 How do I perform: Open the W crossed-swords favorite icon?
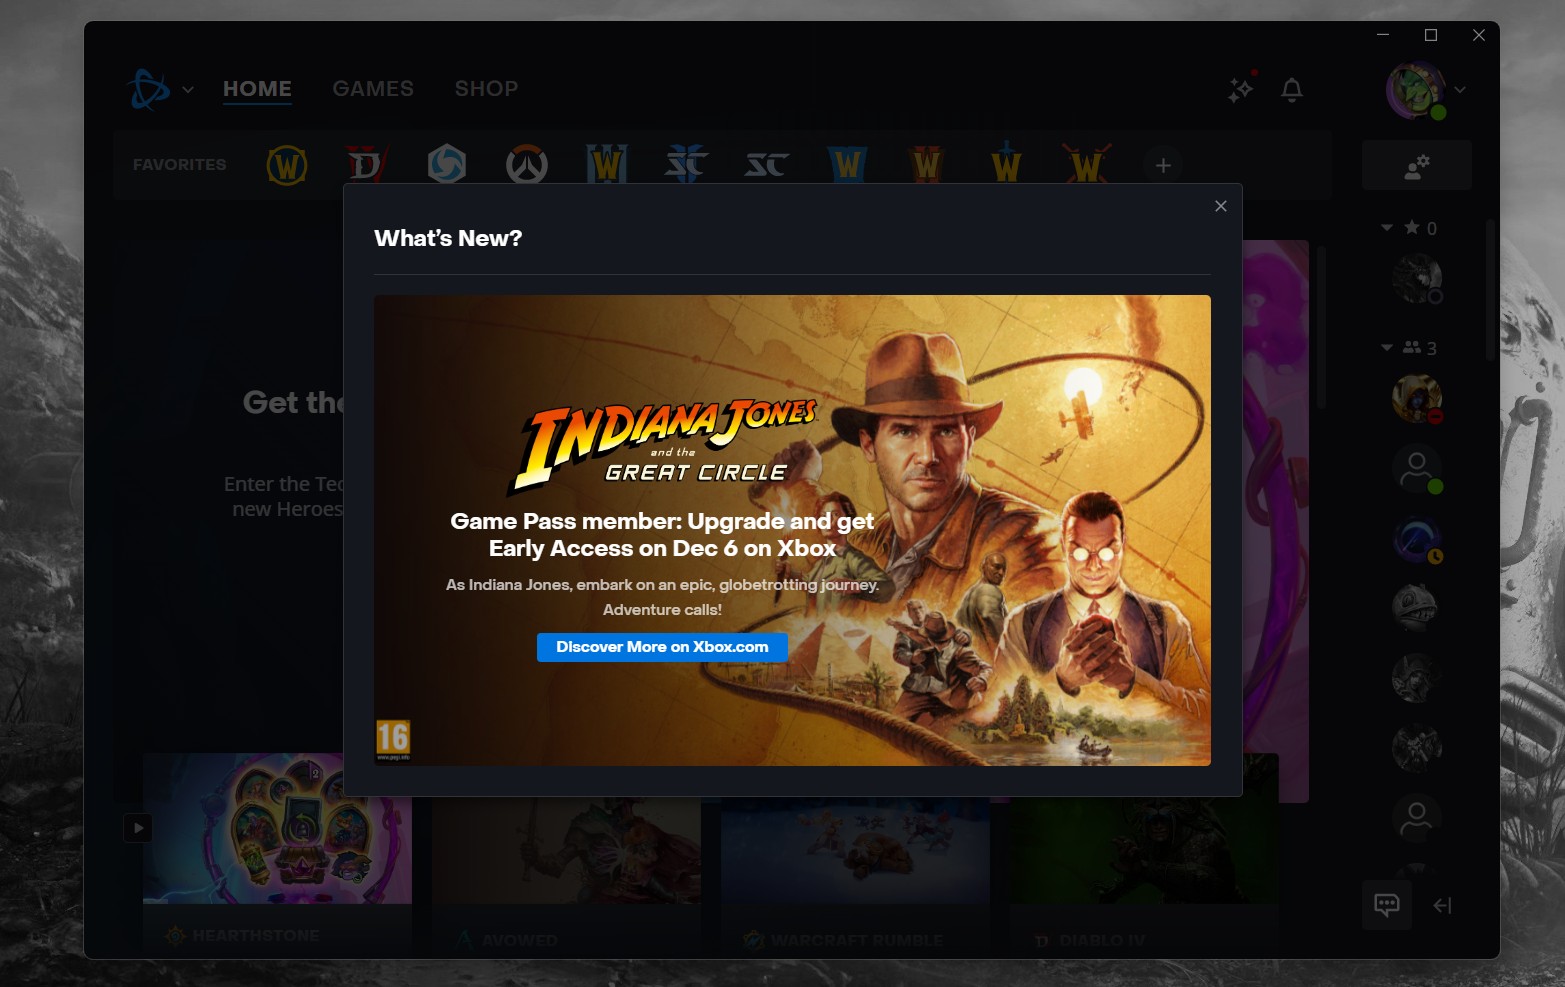[x=1087, y=165]
